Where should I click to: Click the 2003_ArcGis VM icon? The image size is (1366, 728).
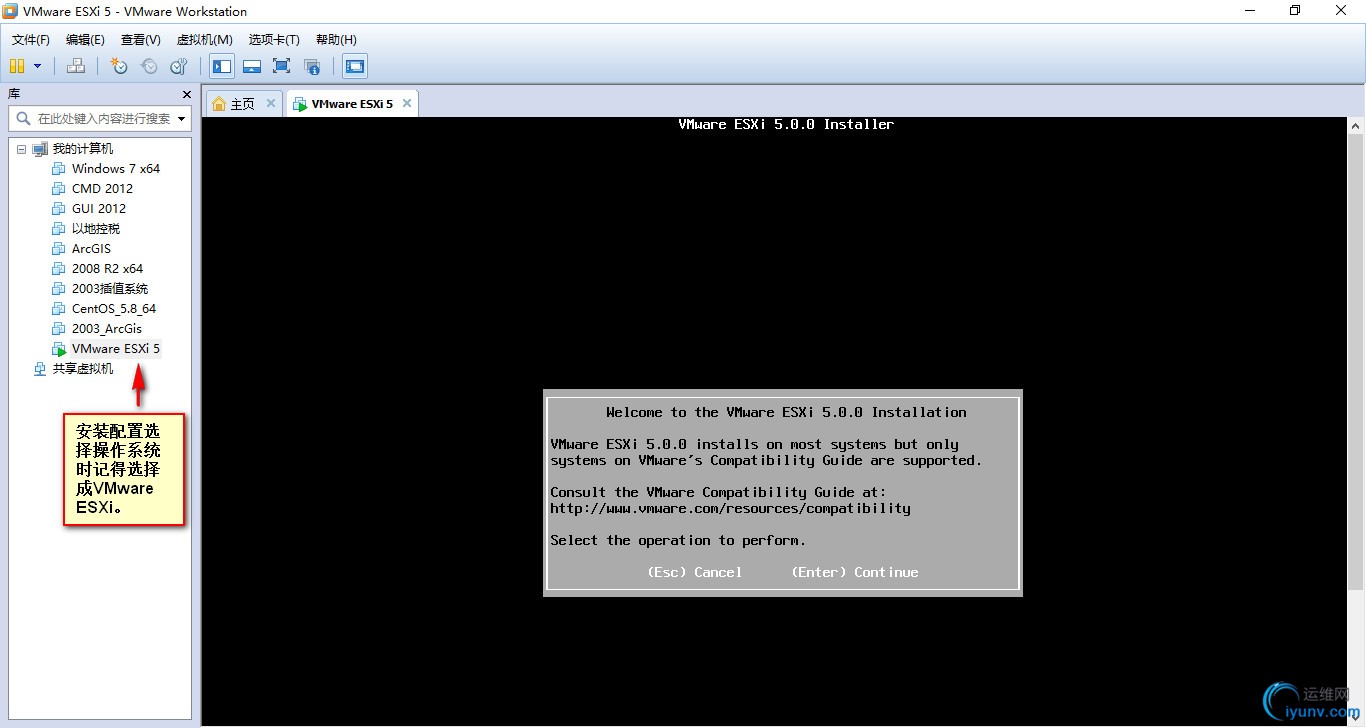(x=59, y=329)
